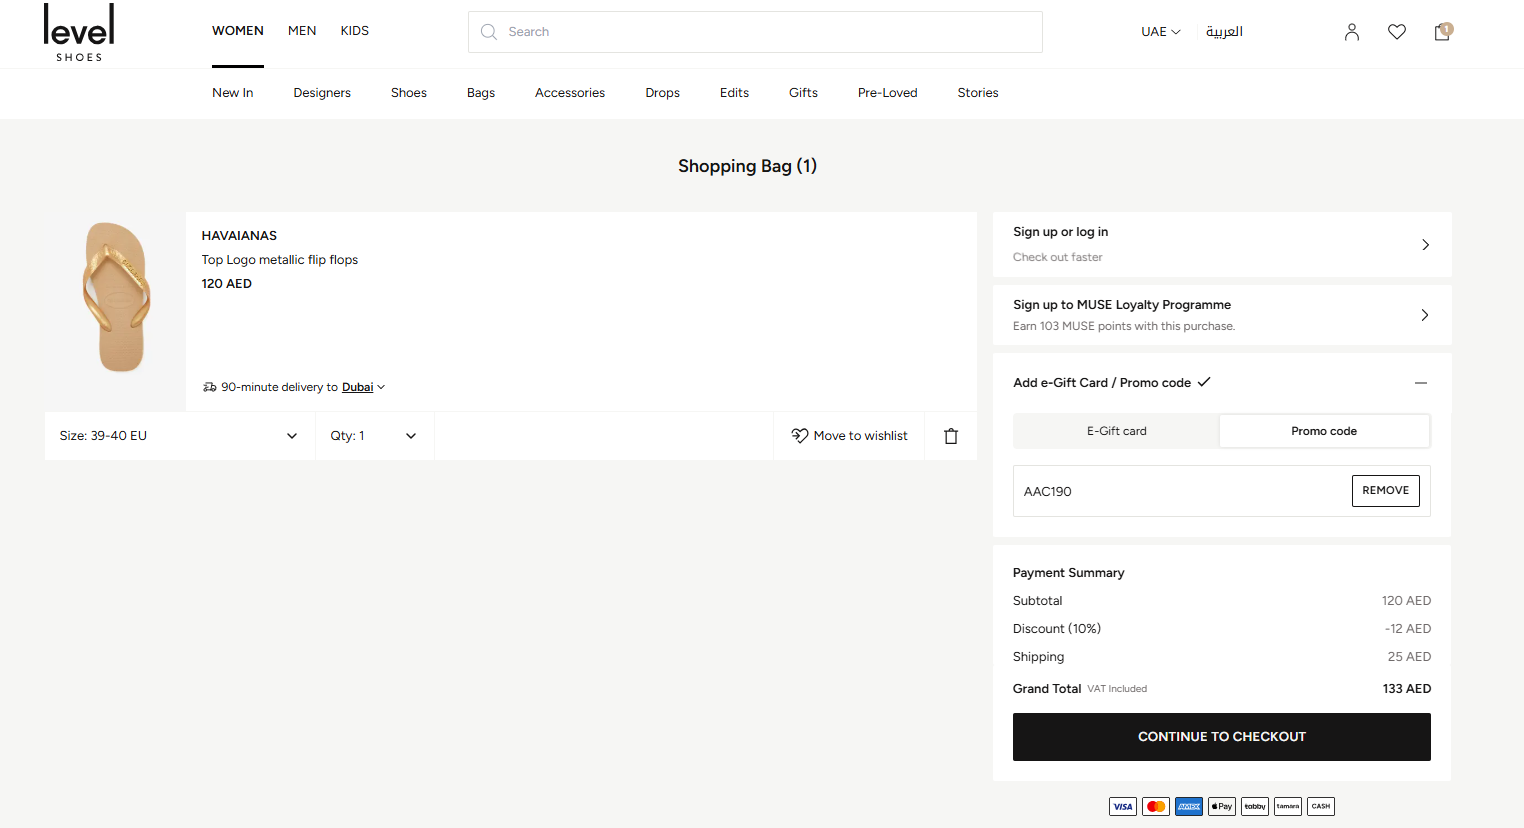The height and width of the screenshot is (828, 1524).
Task: Click the Apple Pay payment icon
Action: [1222, 806]
